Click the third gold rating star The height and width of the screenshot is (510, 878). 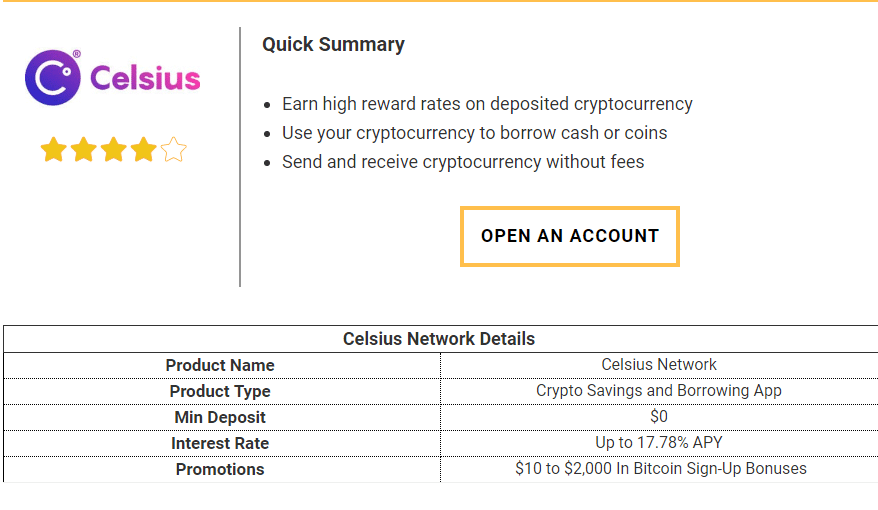pos(114,149)
